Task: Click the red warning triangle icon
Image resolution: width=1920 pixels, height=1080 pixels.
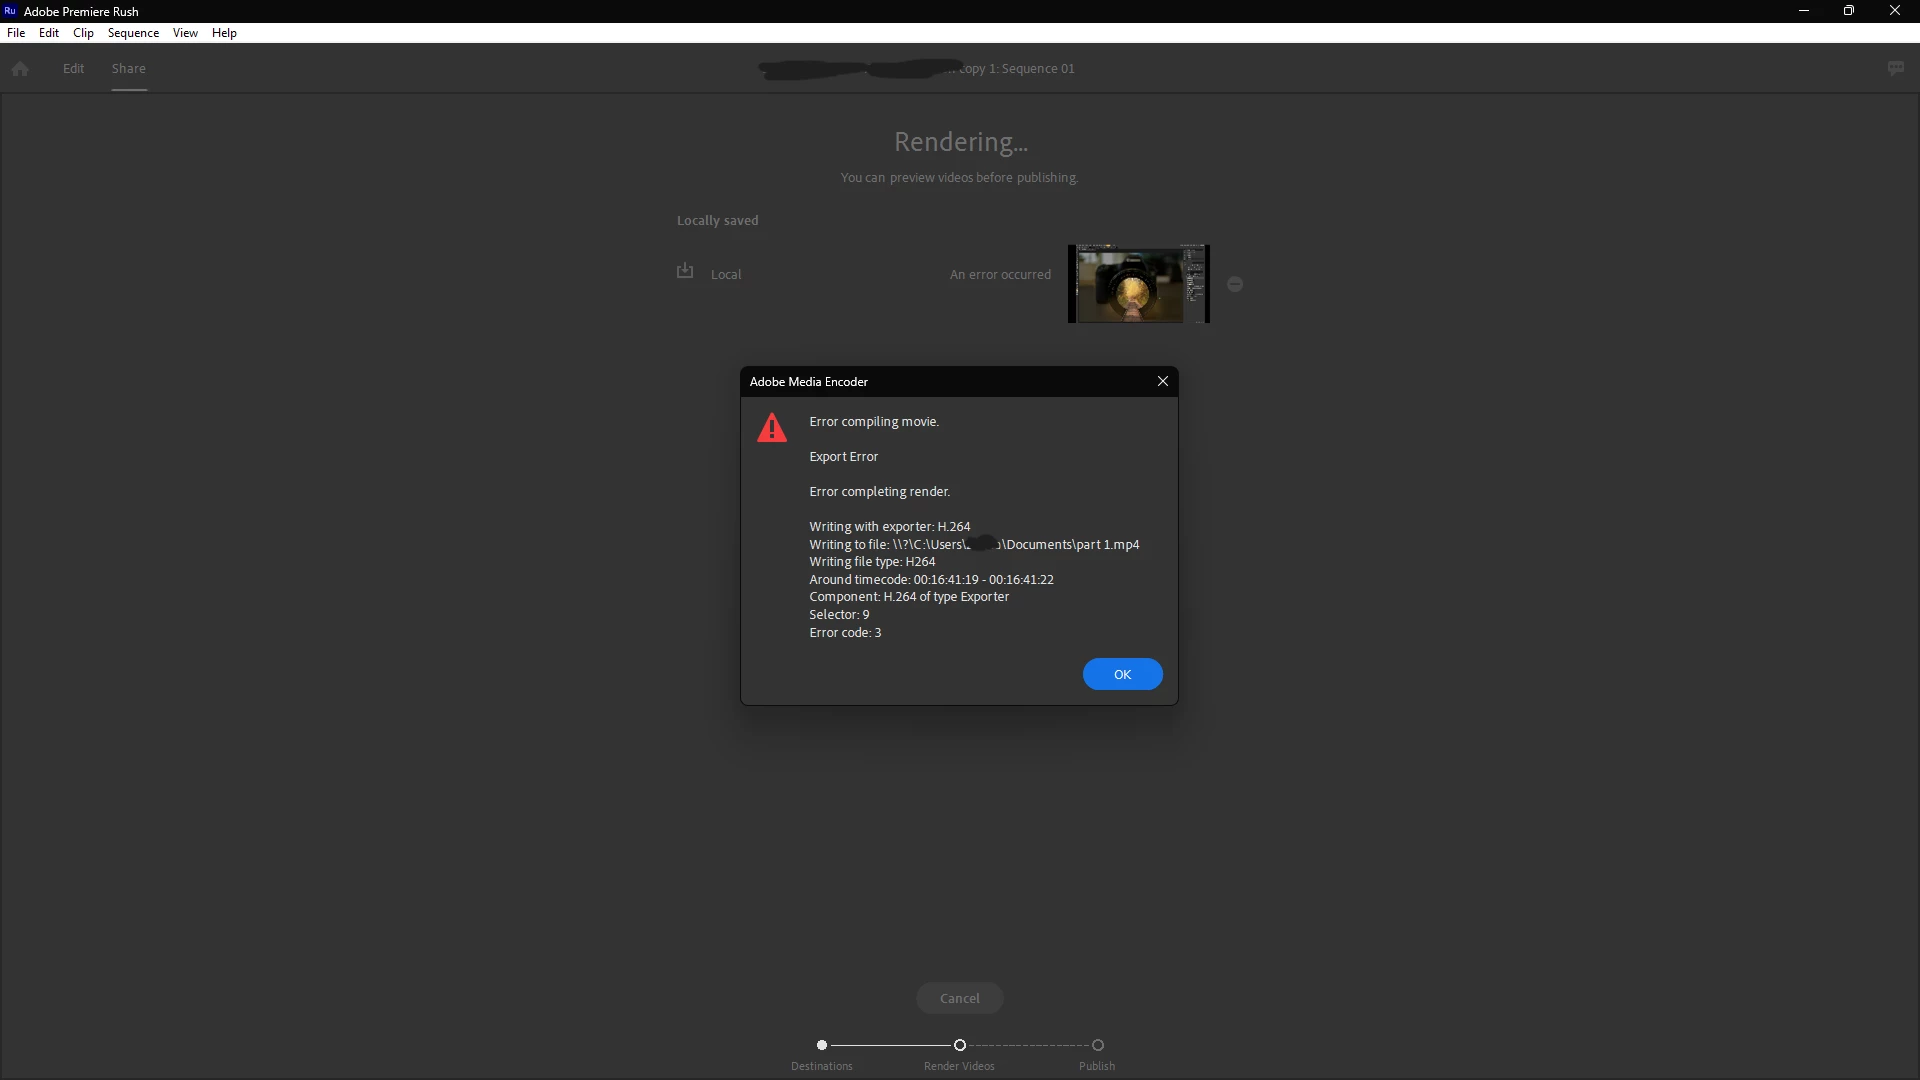Action: click(772, 428)
